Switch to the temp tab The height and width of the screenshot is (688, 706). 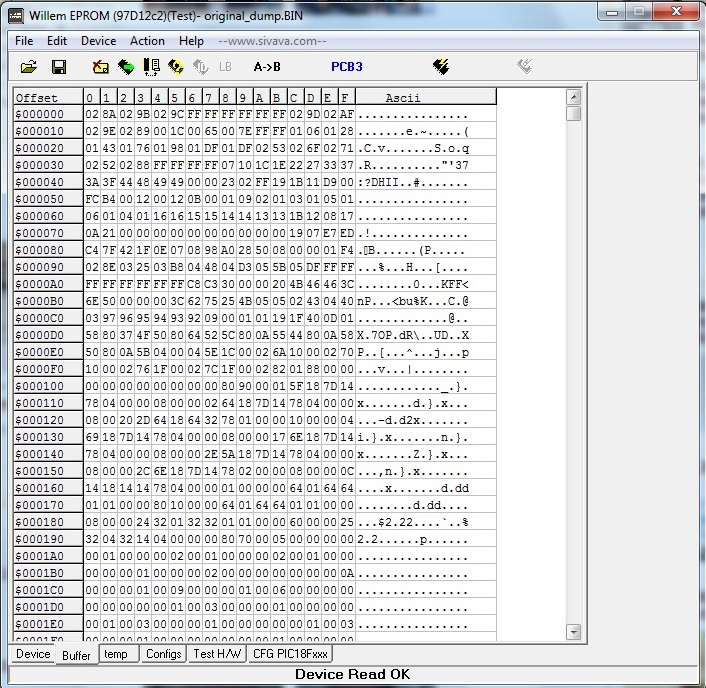115,654
